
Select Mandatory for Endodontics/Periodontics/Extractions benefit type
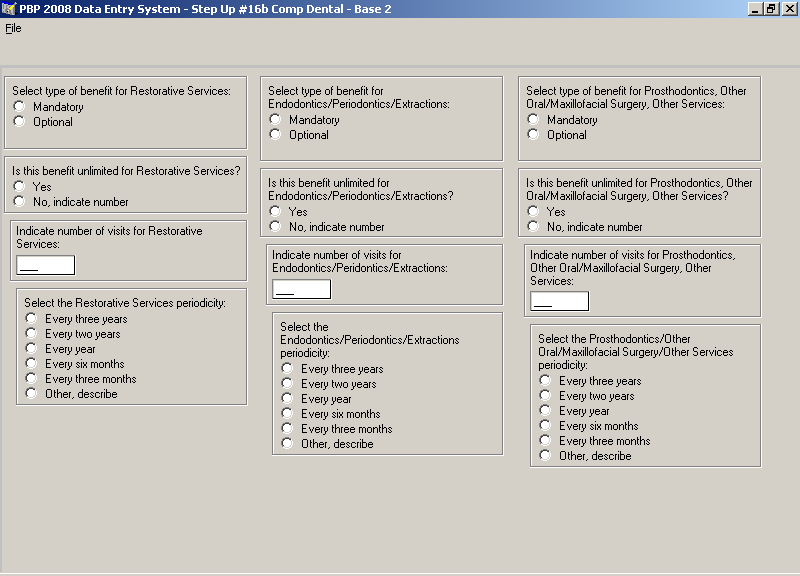[x=276, y=119]
